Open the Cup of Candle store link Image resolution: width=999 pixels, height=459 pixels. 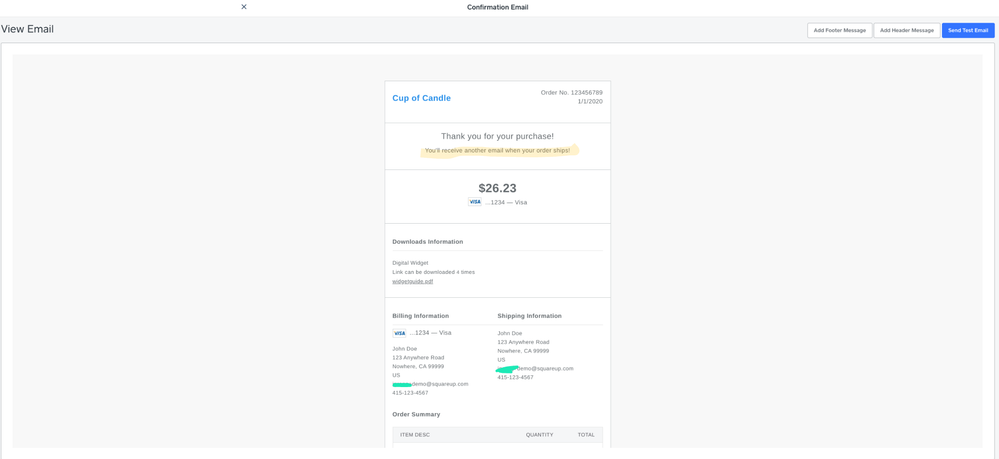(x=421, y=98)
